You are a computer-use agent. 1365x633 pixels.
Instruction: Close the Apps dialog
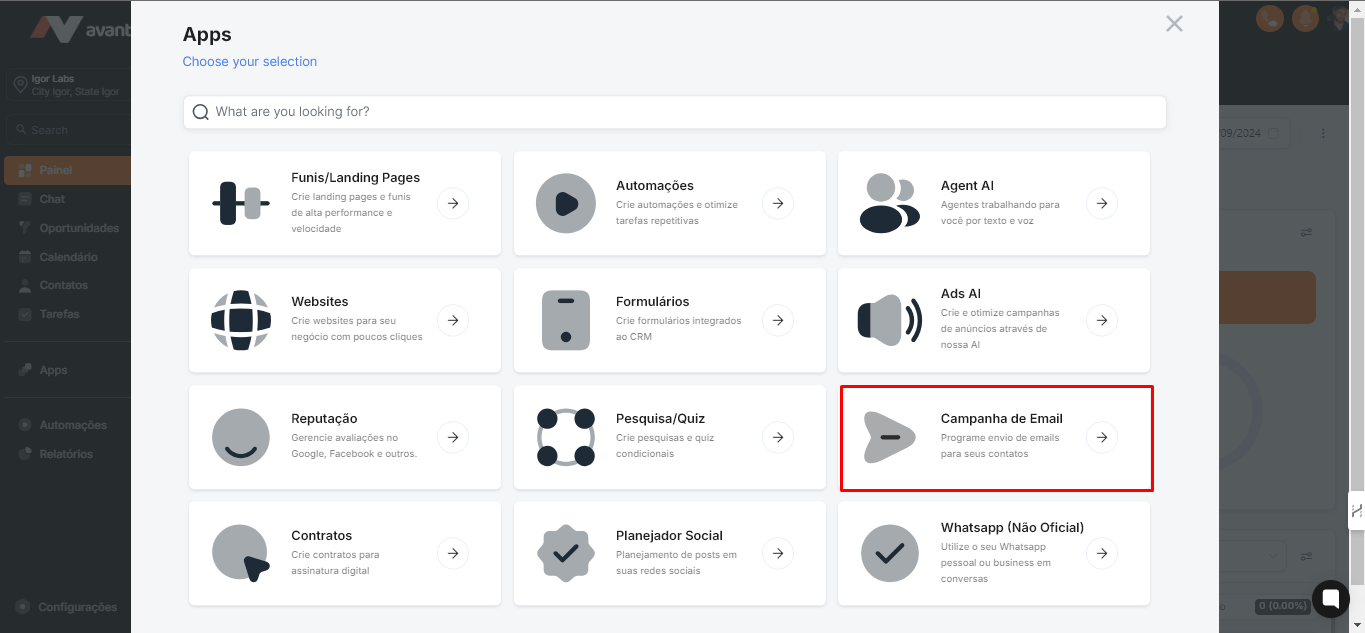click(1174, 24)
